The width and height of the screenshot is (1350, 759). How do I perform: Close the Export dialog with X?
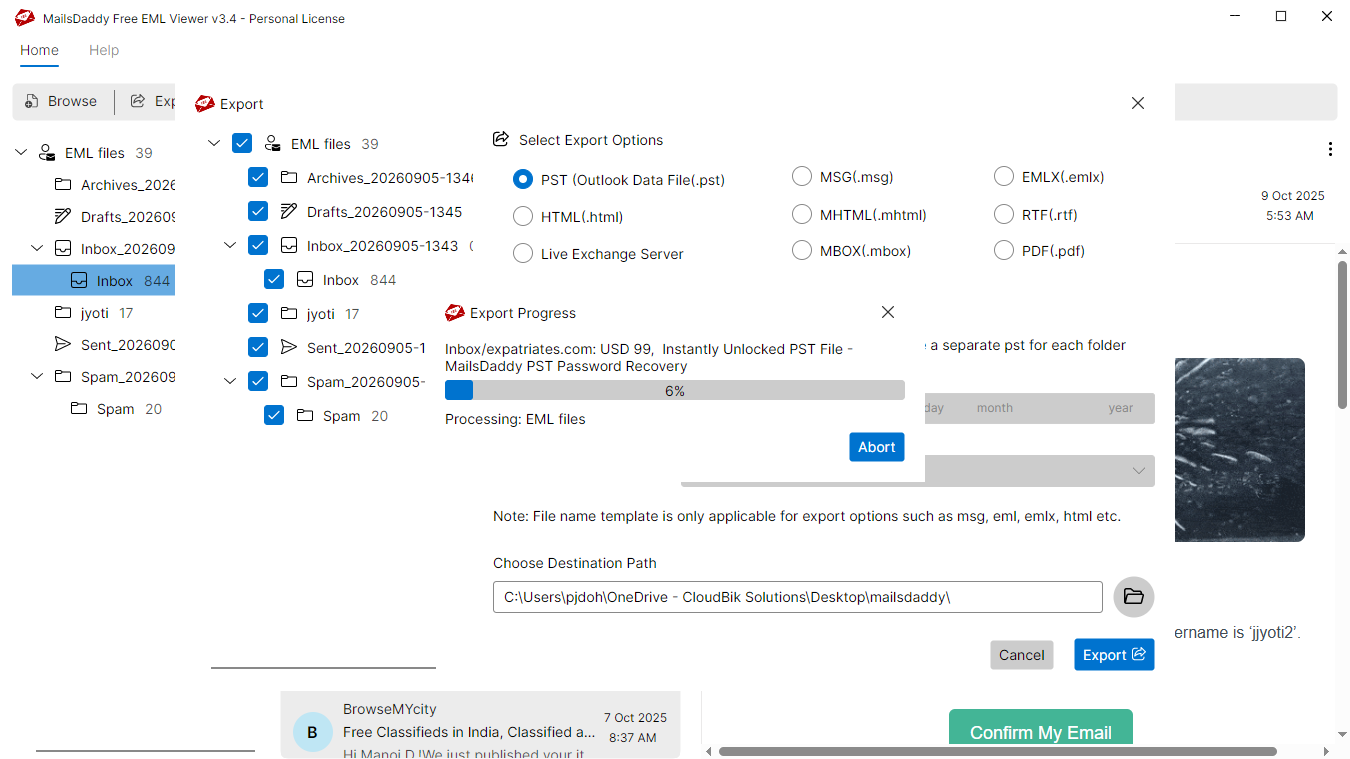(x=1138, y=103)
